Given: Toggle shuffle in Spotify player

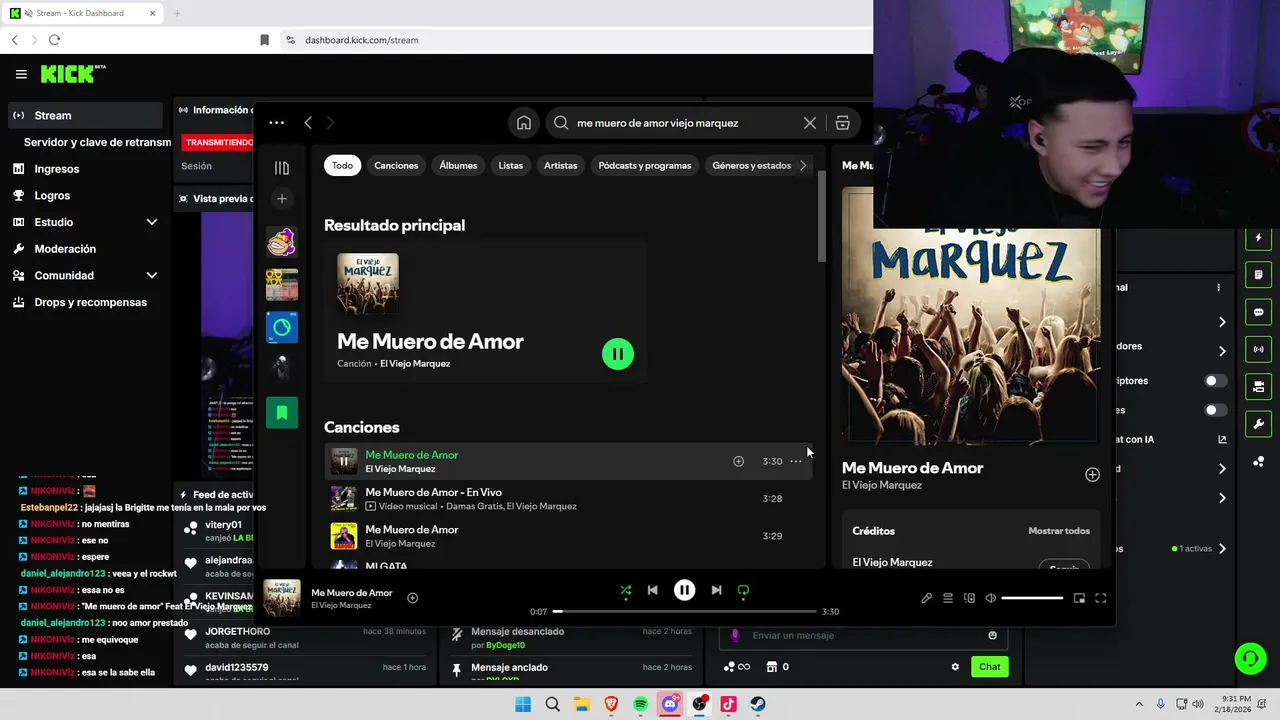Looking at the screenshot, I should click(x=625, y=590).
